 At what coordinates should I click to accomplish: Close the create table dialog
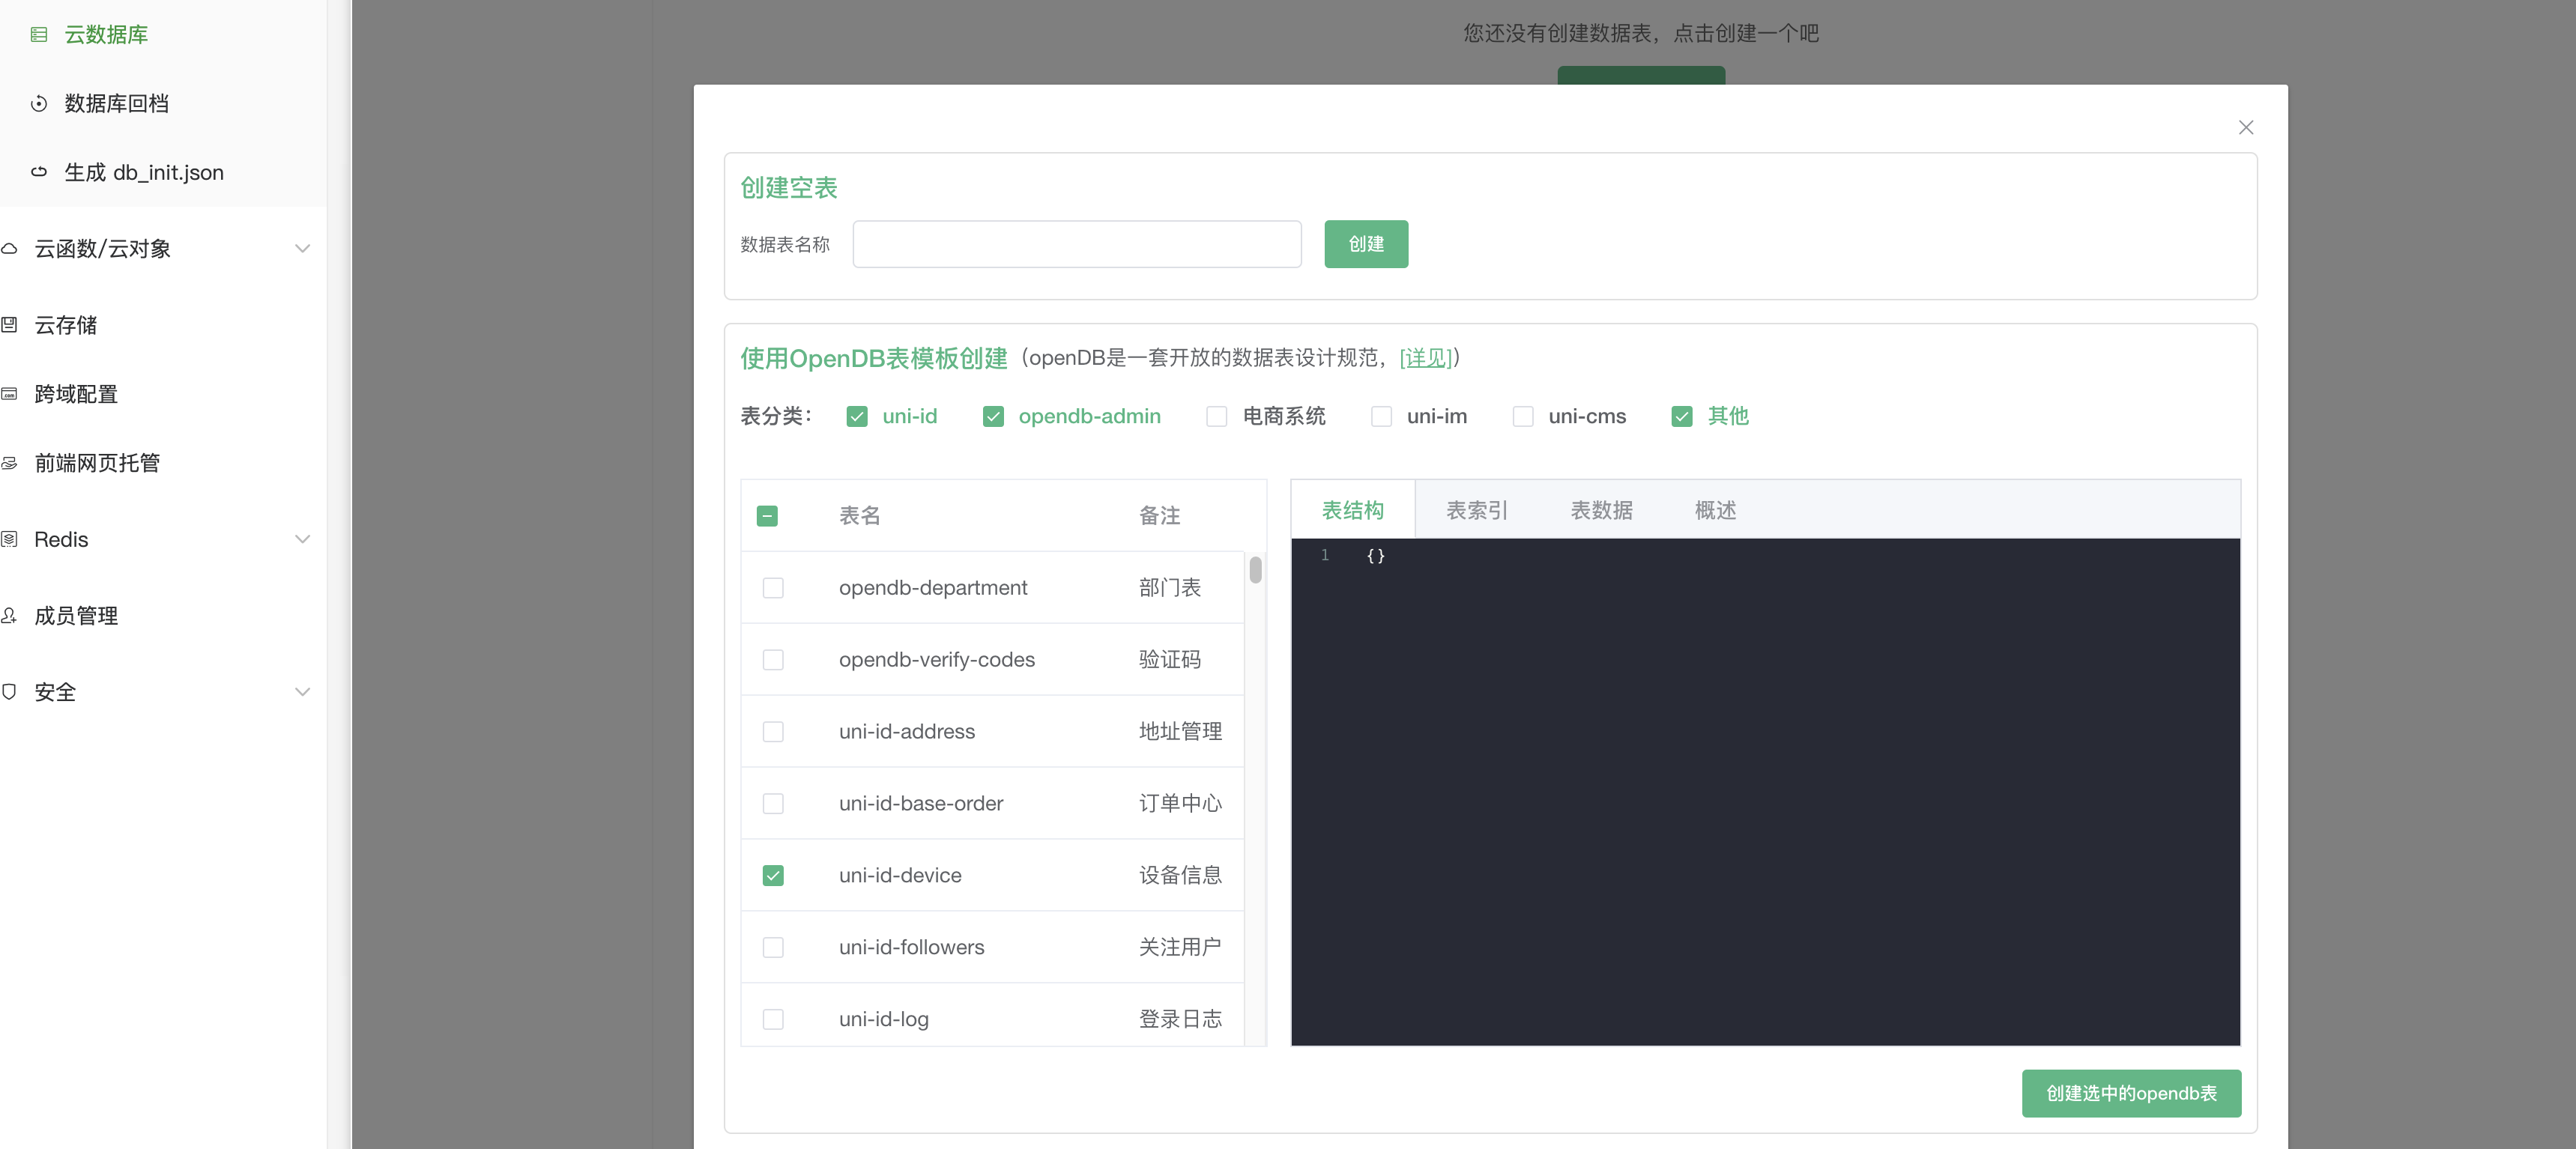[x=2245, y=128]
